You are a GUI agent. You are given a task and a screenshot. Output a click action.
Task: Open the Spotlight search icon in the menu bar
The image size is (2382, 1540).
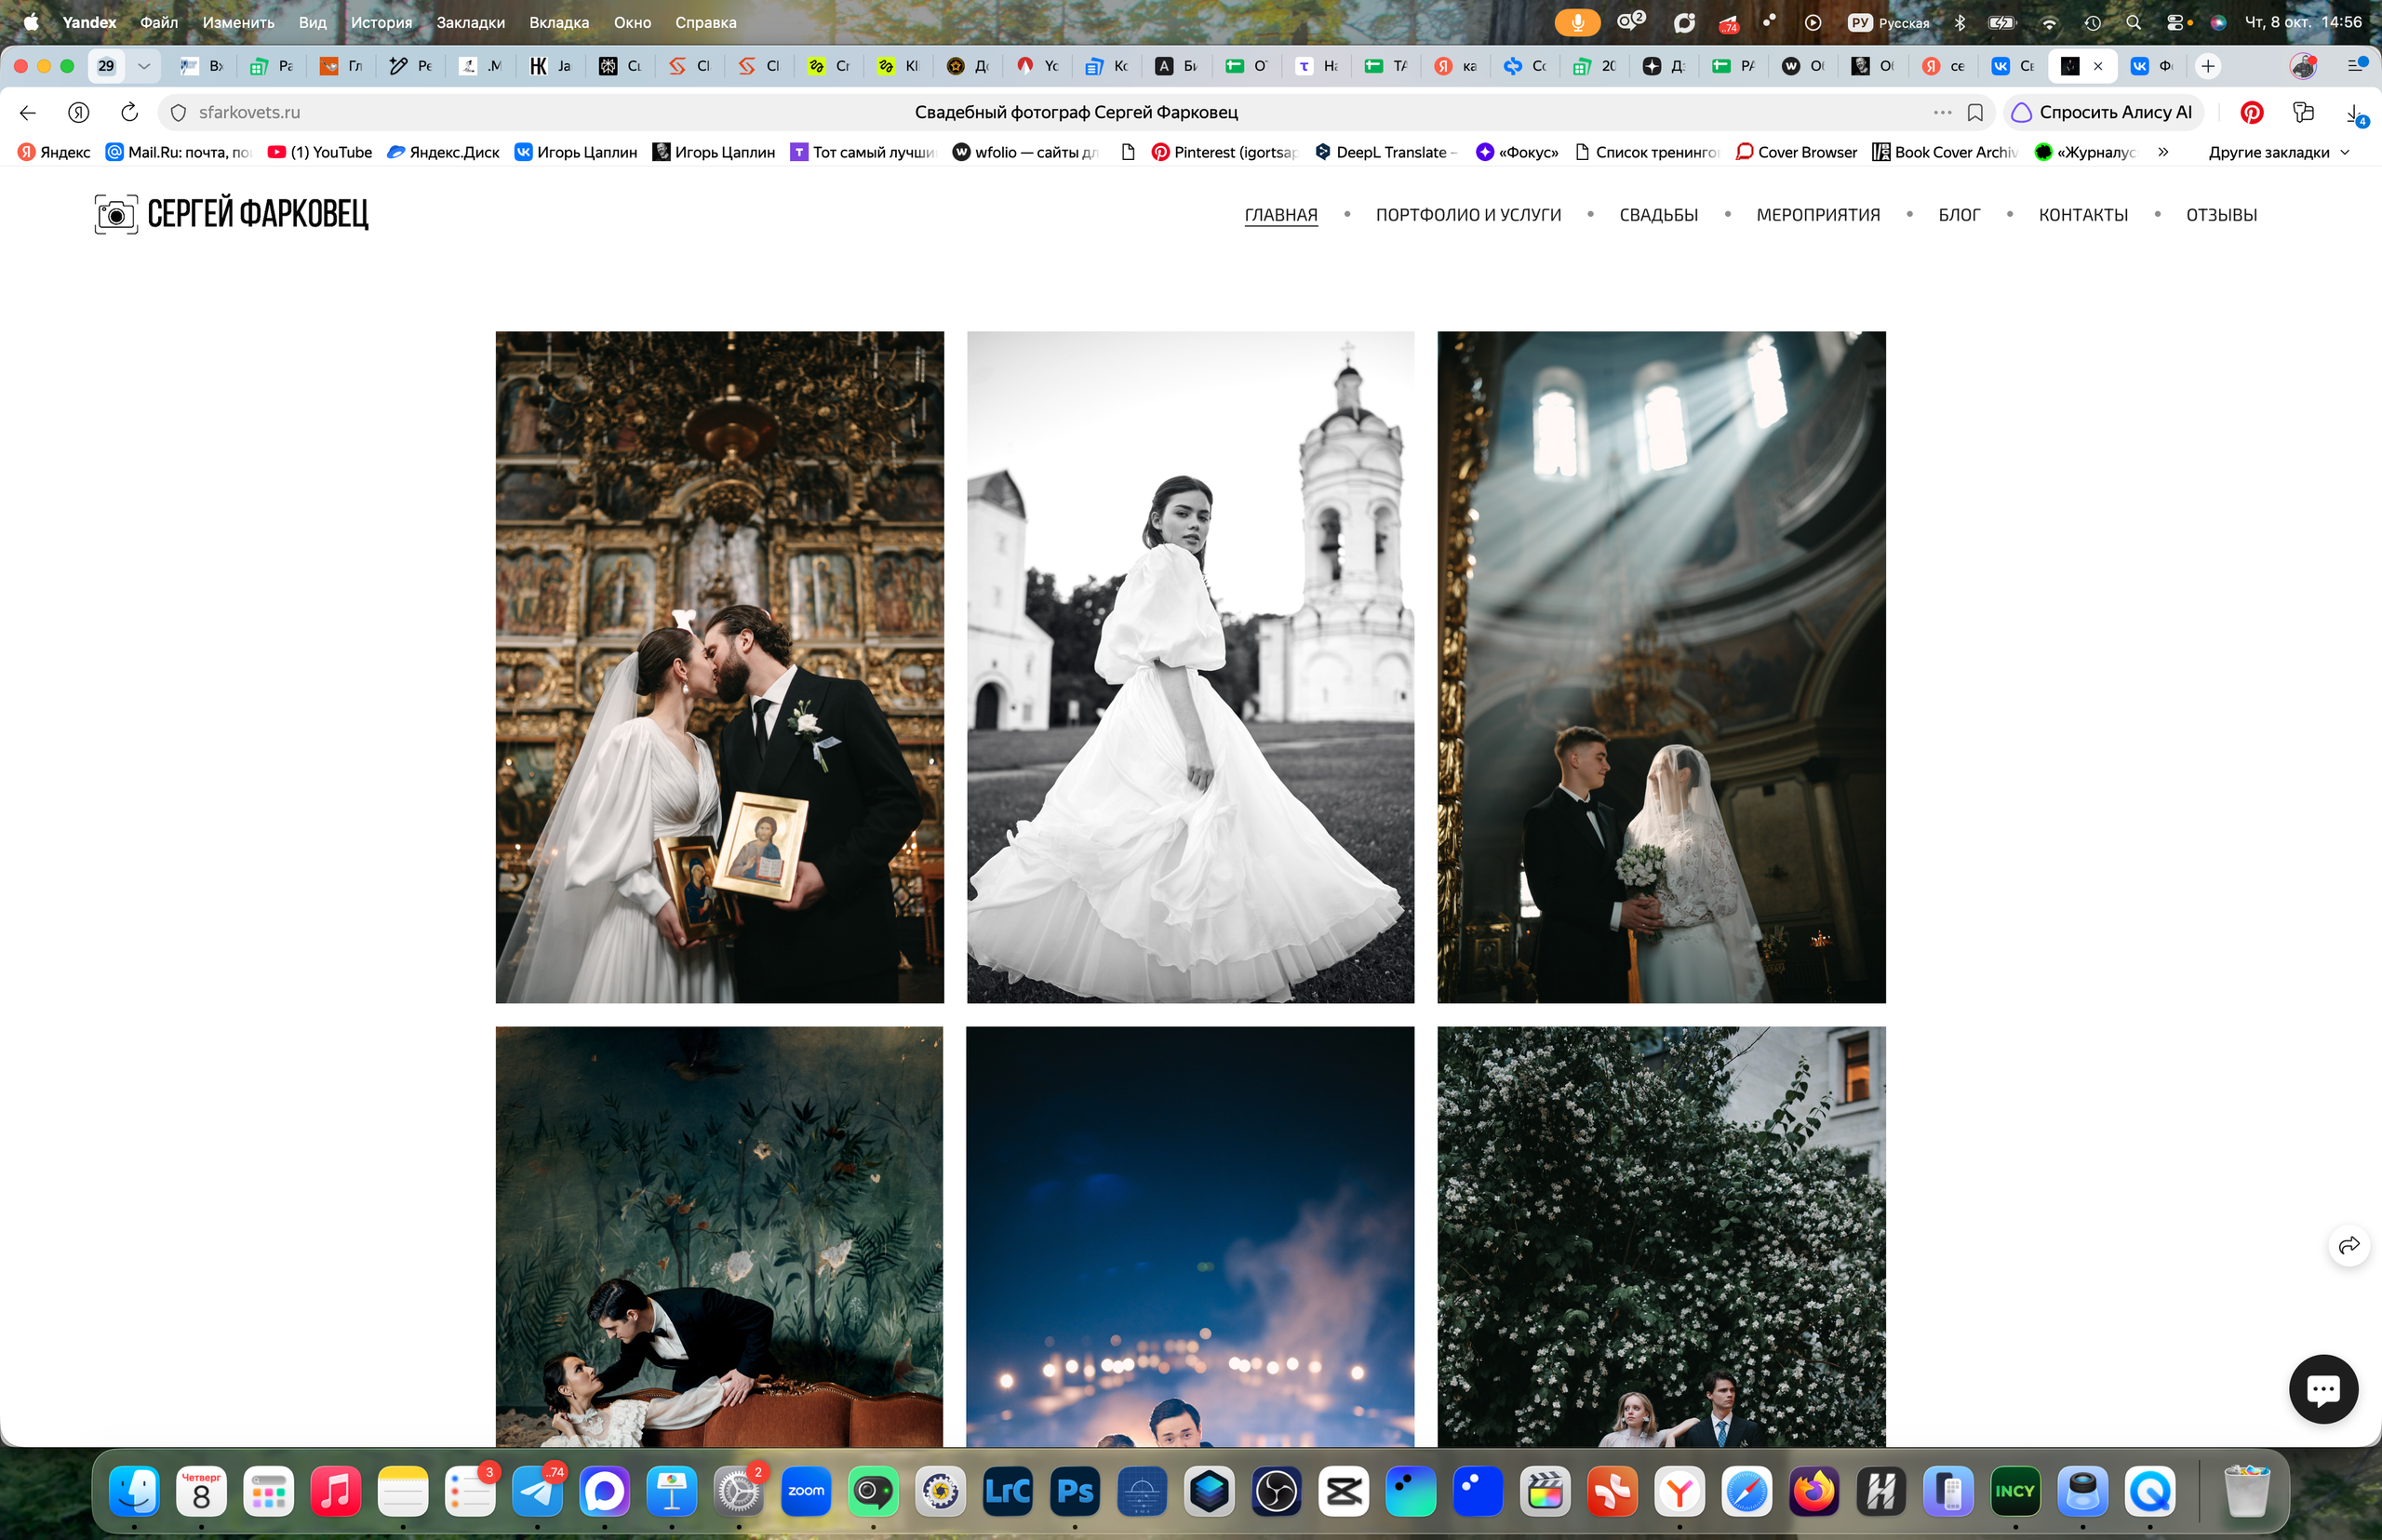[2133, 22]
